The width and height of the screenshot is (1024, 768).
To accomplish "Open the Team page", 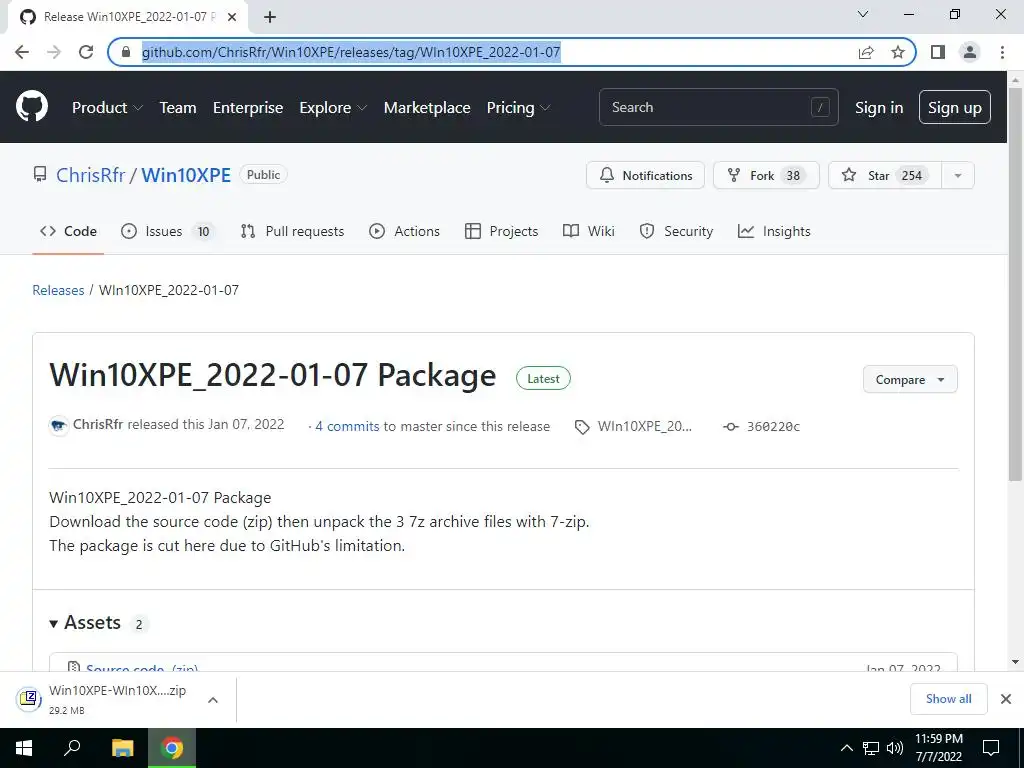I will (x=178, y=107).
